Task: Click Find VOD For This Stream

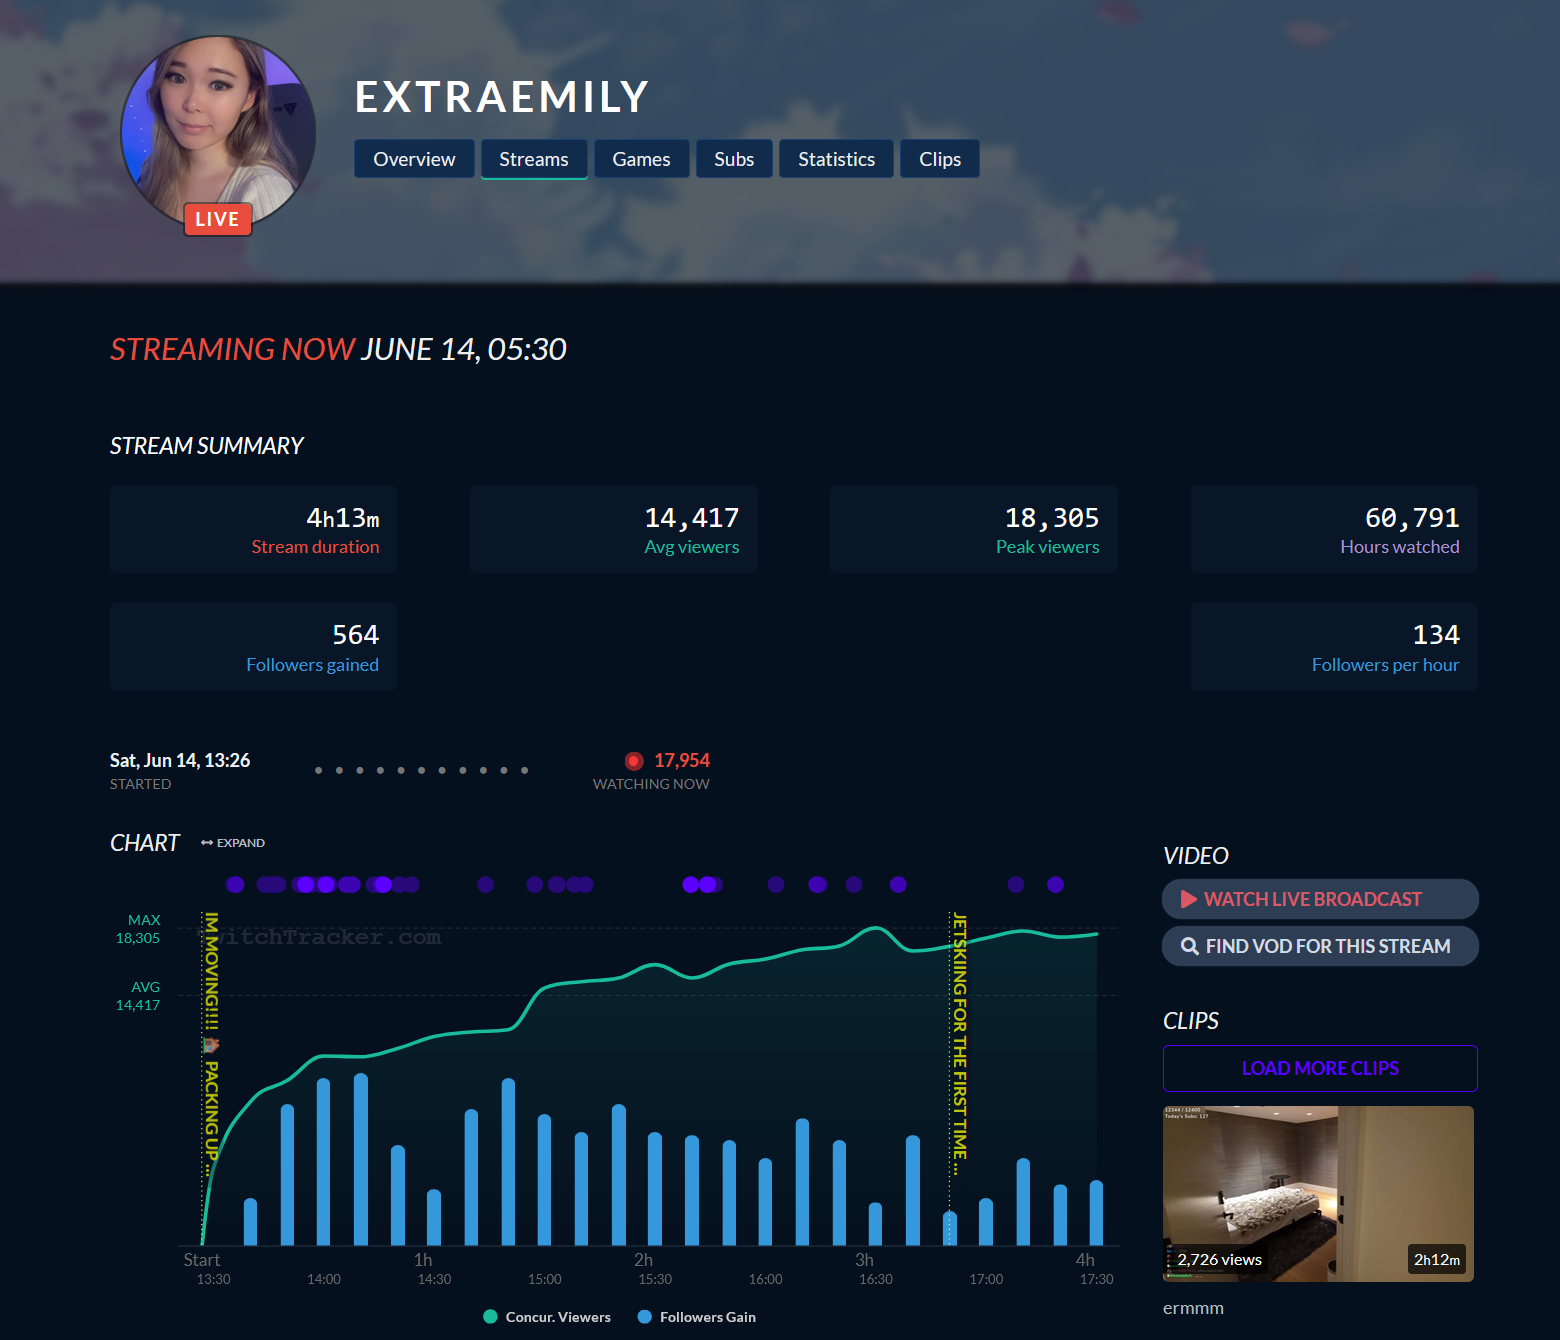Action: (1320, 946)
